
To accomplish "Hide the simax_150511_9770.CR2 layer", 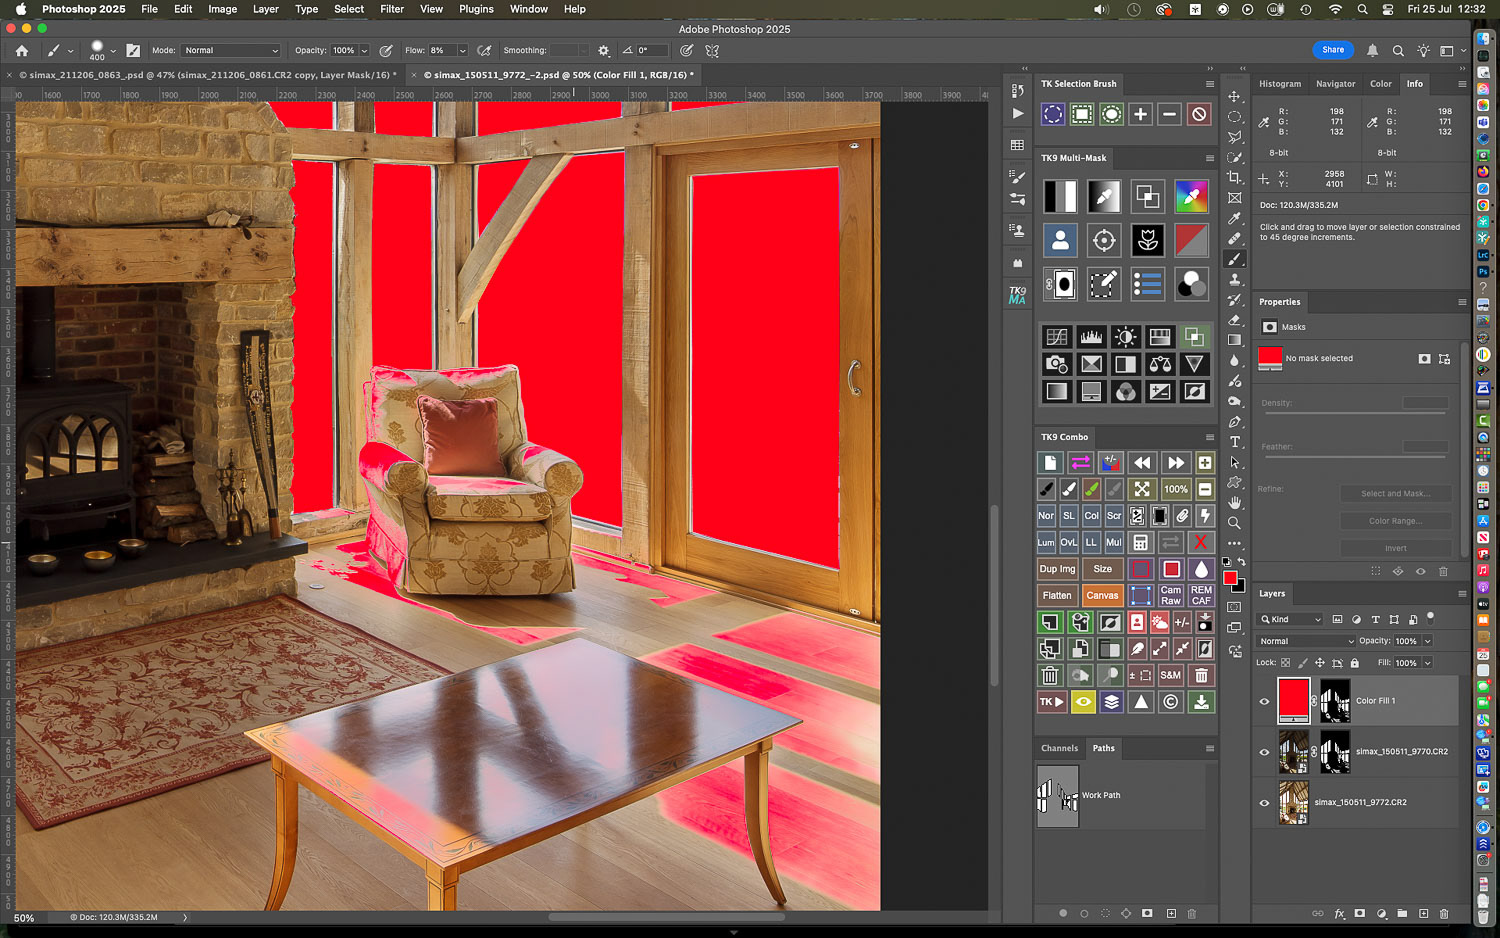I will (1264, 752).
